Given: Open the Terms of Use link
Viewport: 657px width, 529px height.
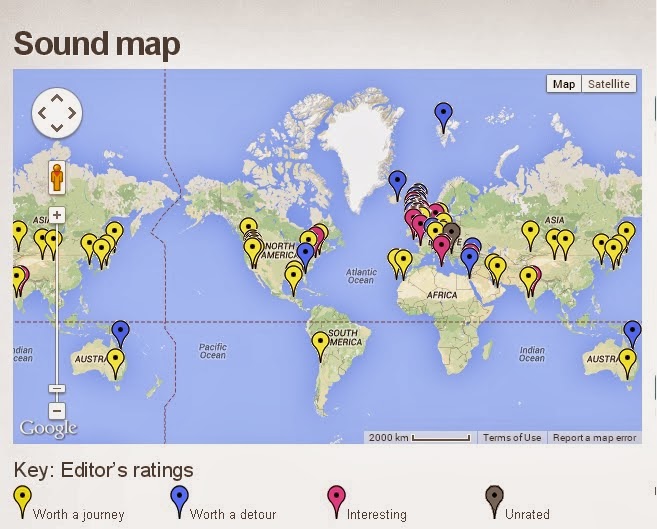Looking at the screenshot, I should 512,438.
